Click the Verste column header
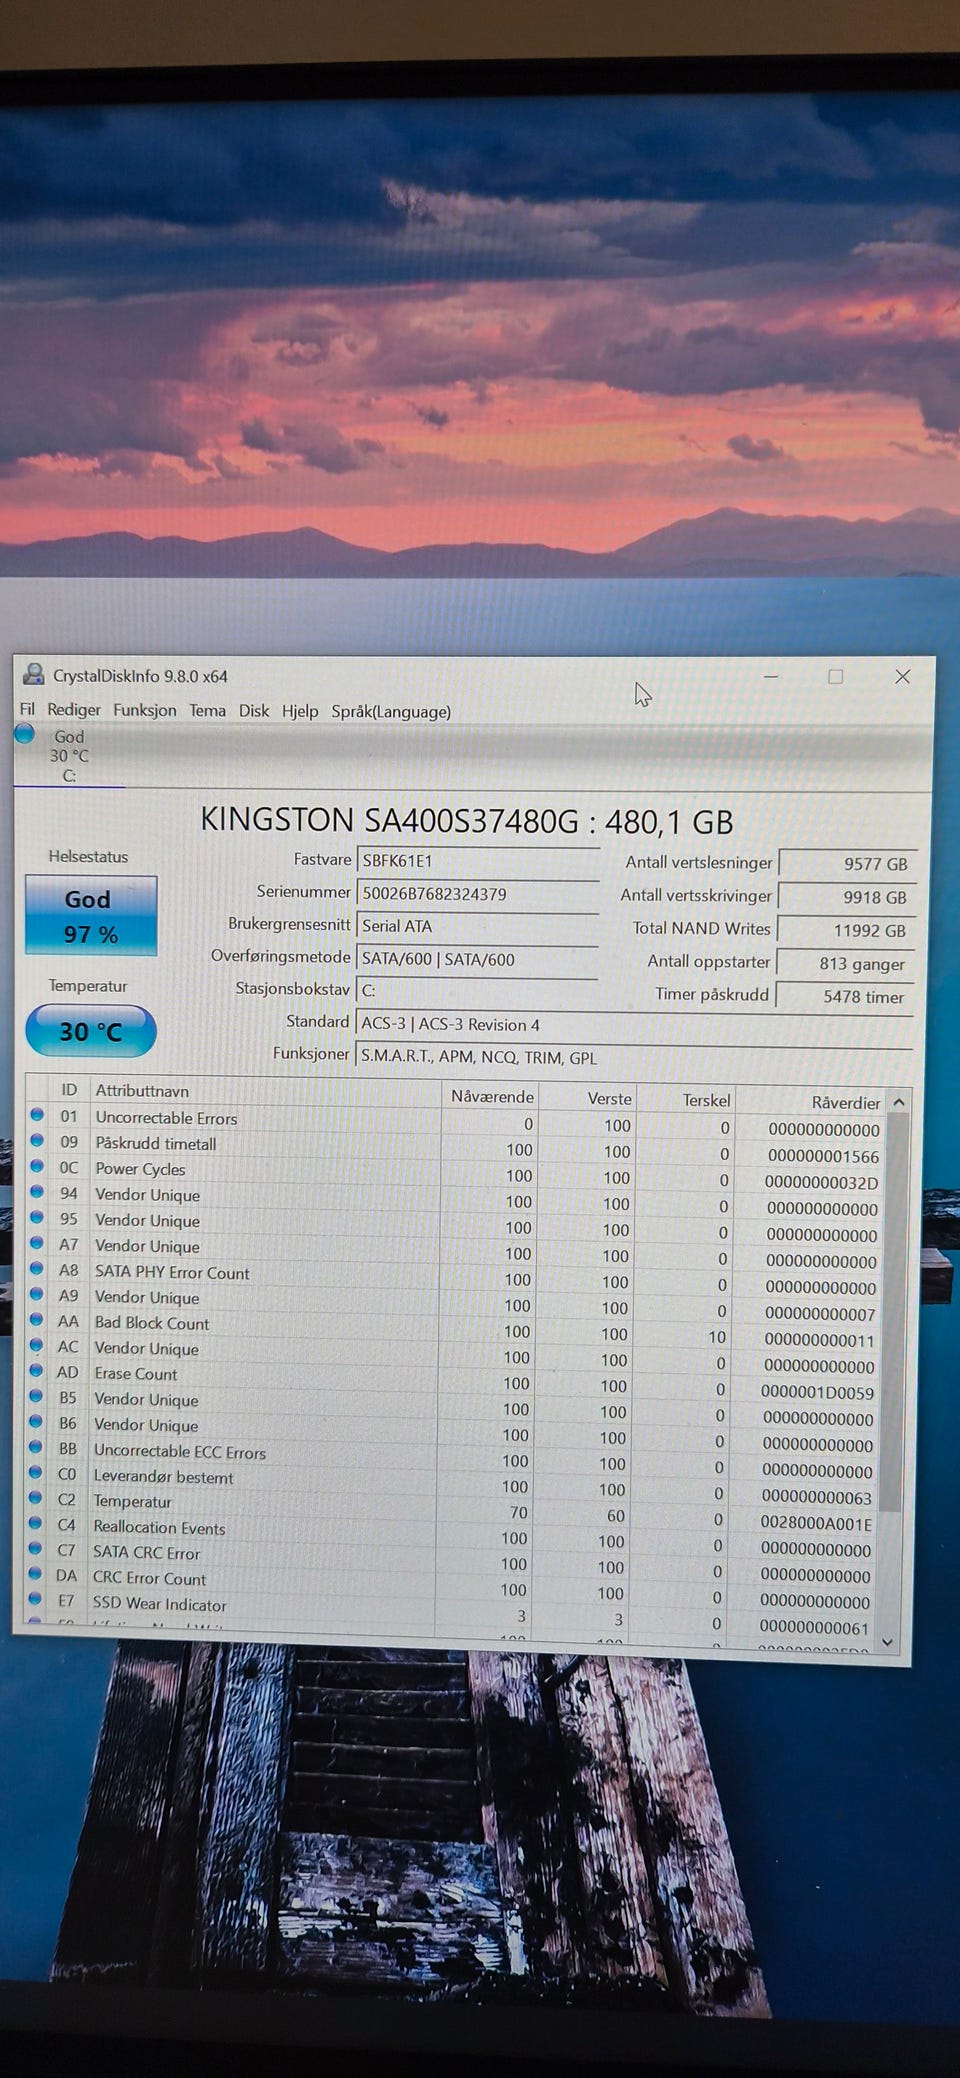This screenshot has height=2078, width=960. 588,1098
